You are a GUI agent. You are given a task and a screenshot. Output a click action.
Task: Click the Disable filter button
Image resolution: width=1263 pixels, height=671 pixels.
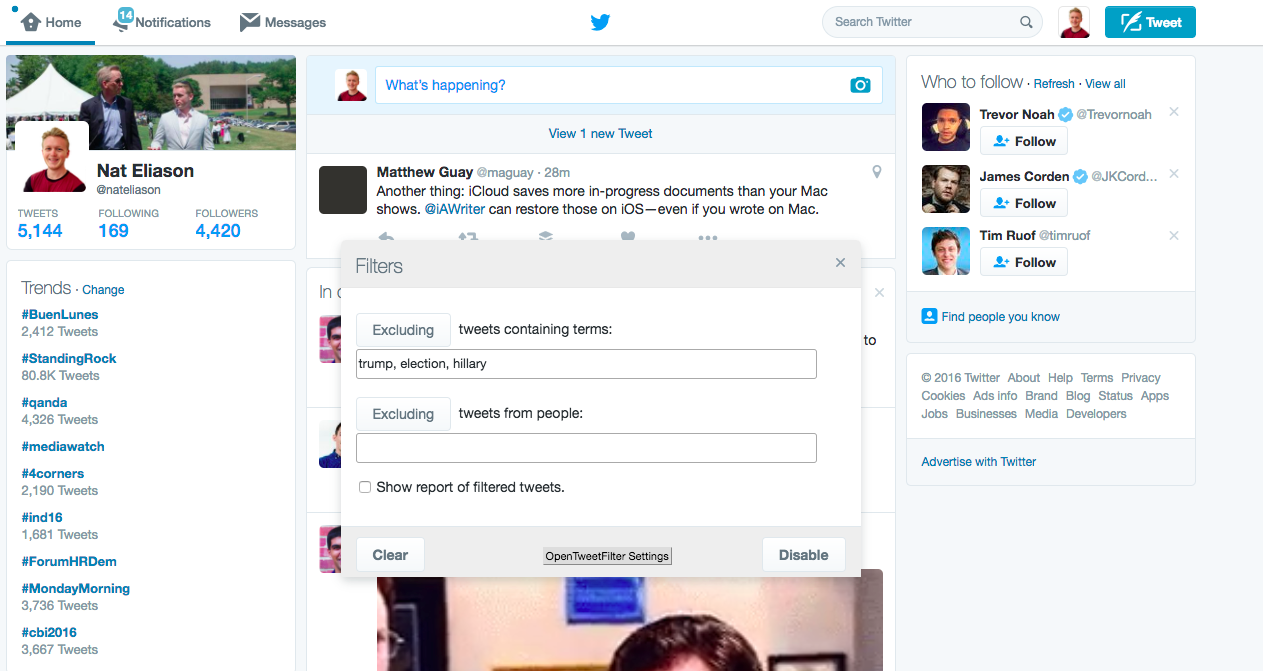coord(804,555)
